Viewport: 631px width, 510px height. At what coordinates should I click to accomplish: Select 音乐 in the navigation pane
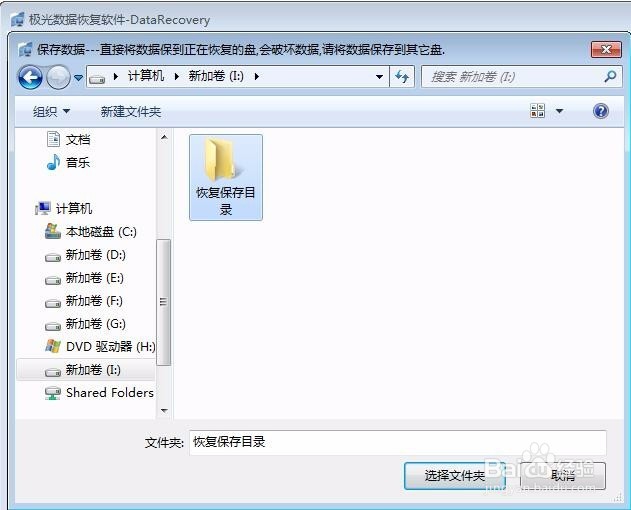click(x=78, y=163)
